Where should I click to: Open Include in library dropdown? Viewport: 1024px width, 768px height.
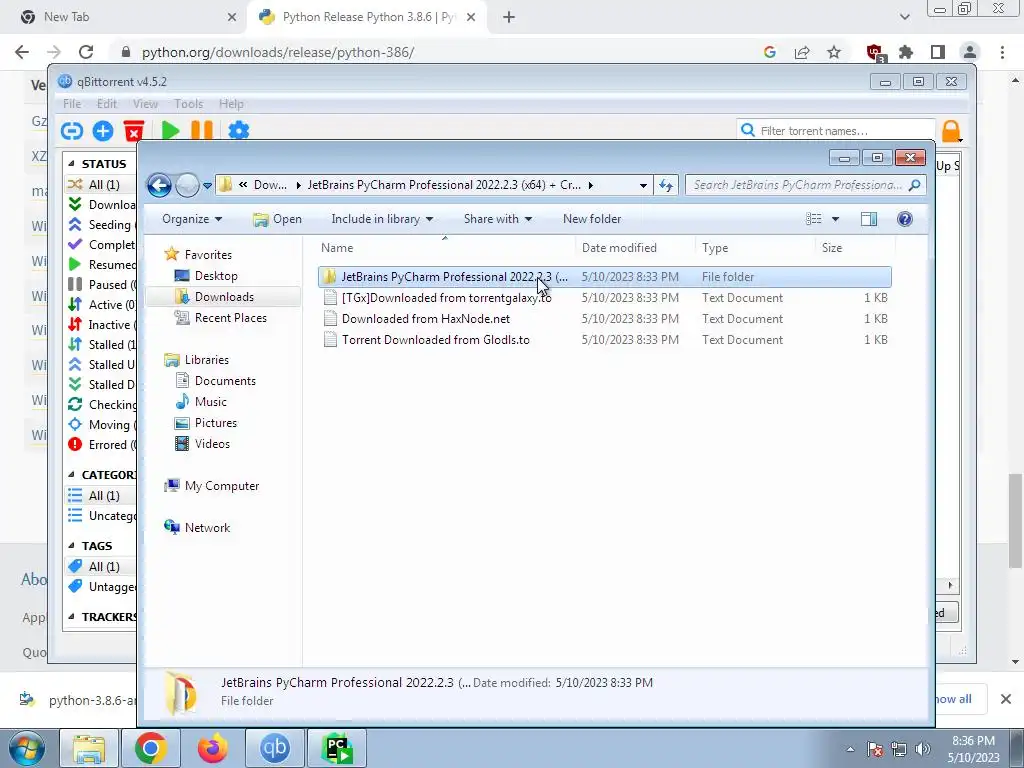(x=382, y=219)
